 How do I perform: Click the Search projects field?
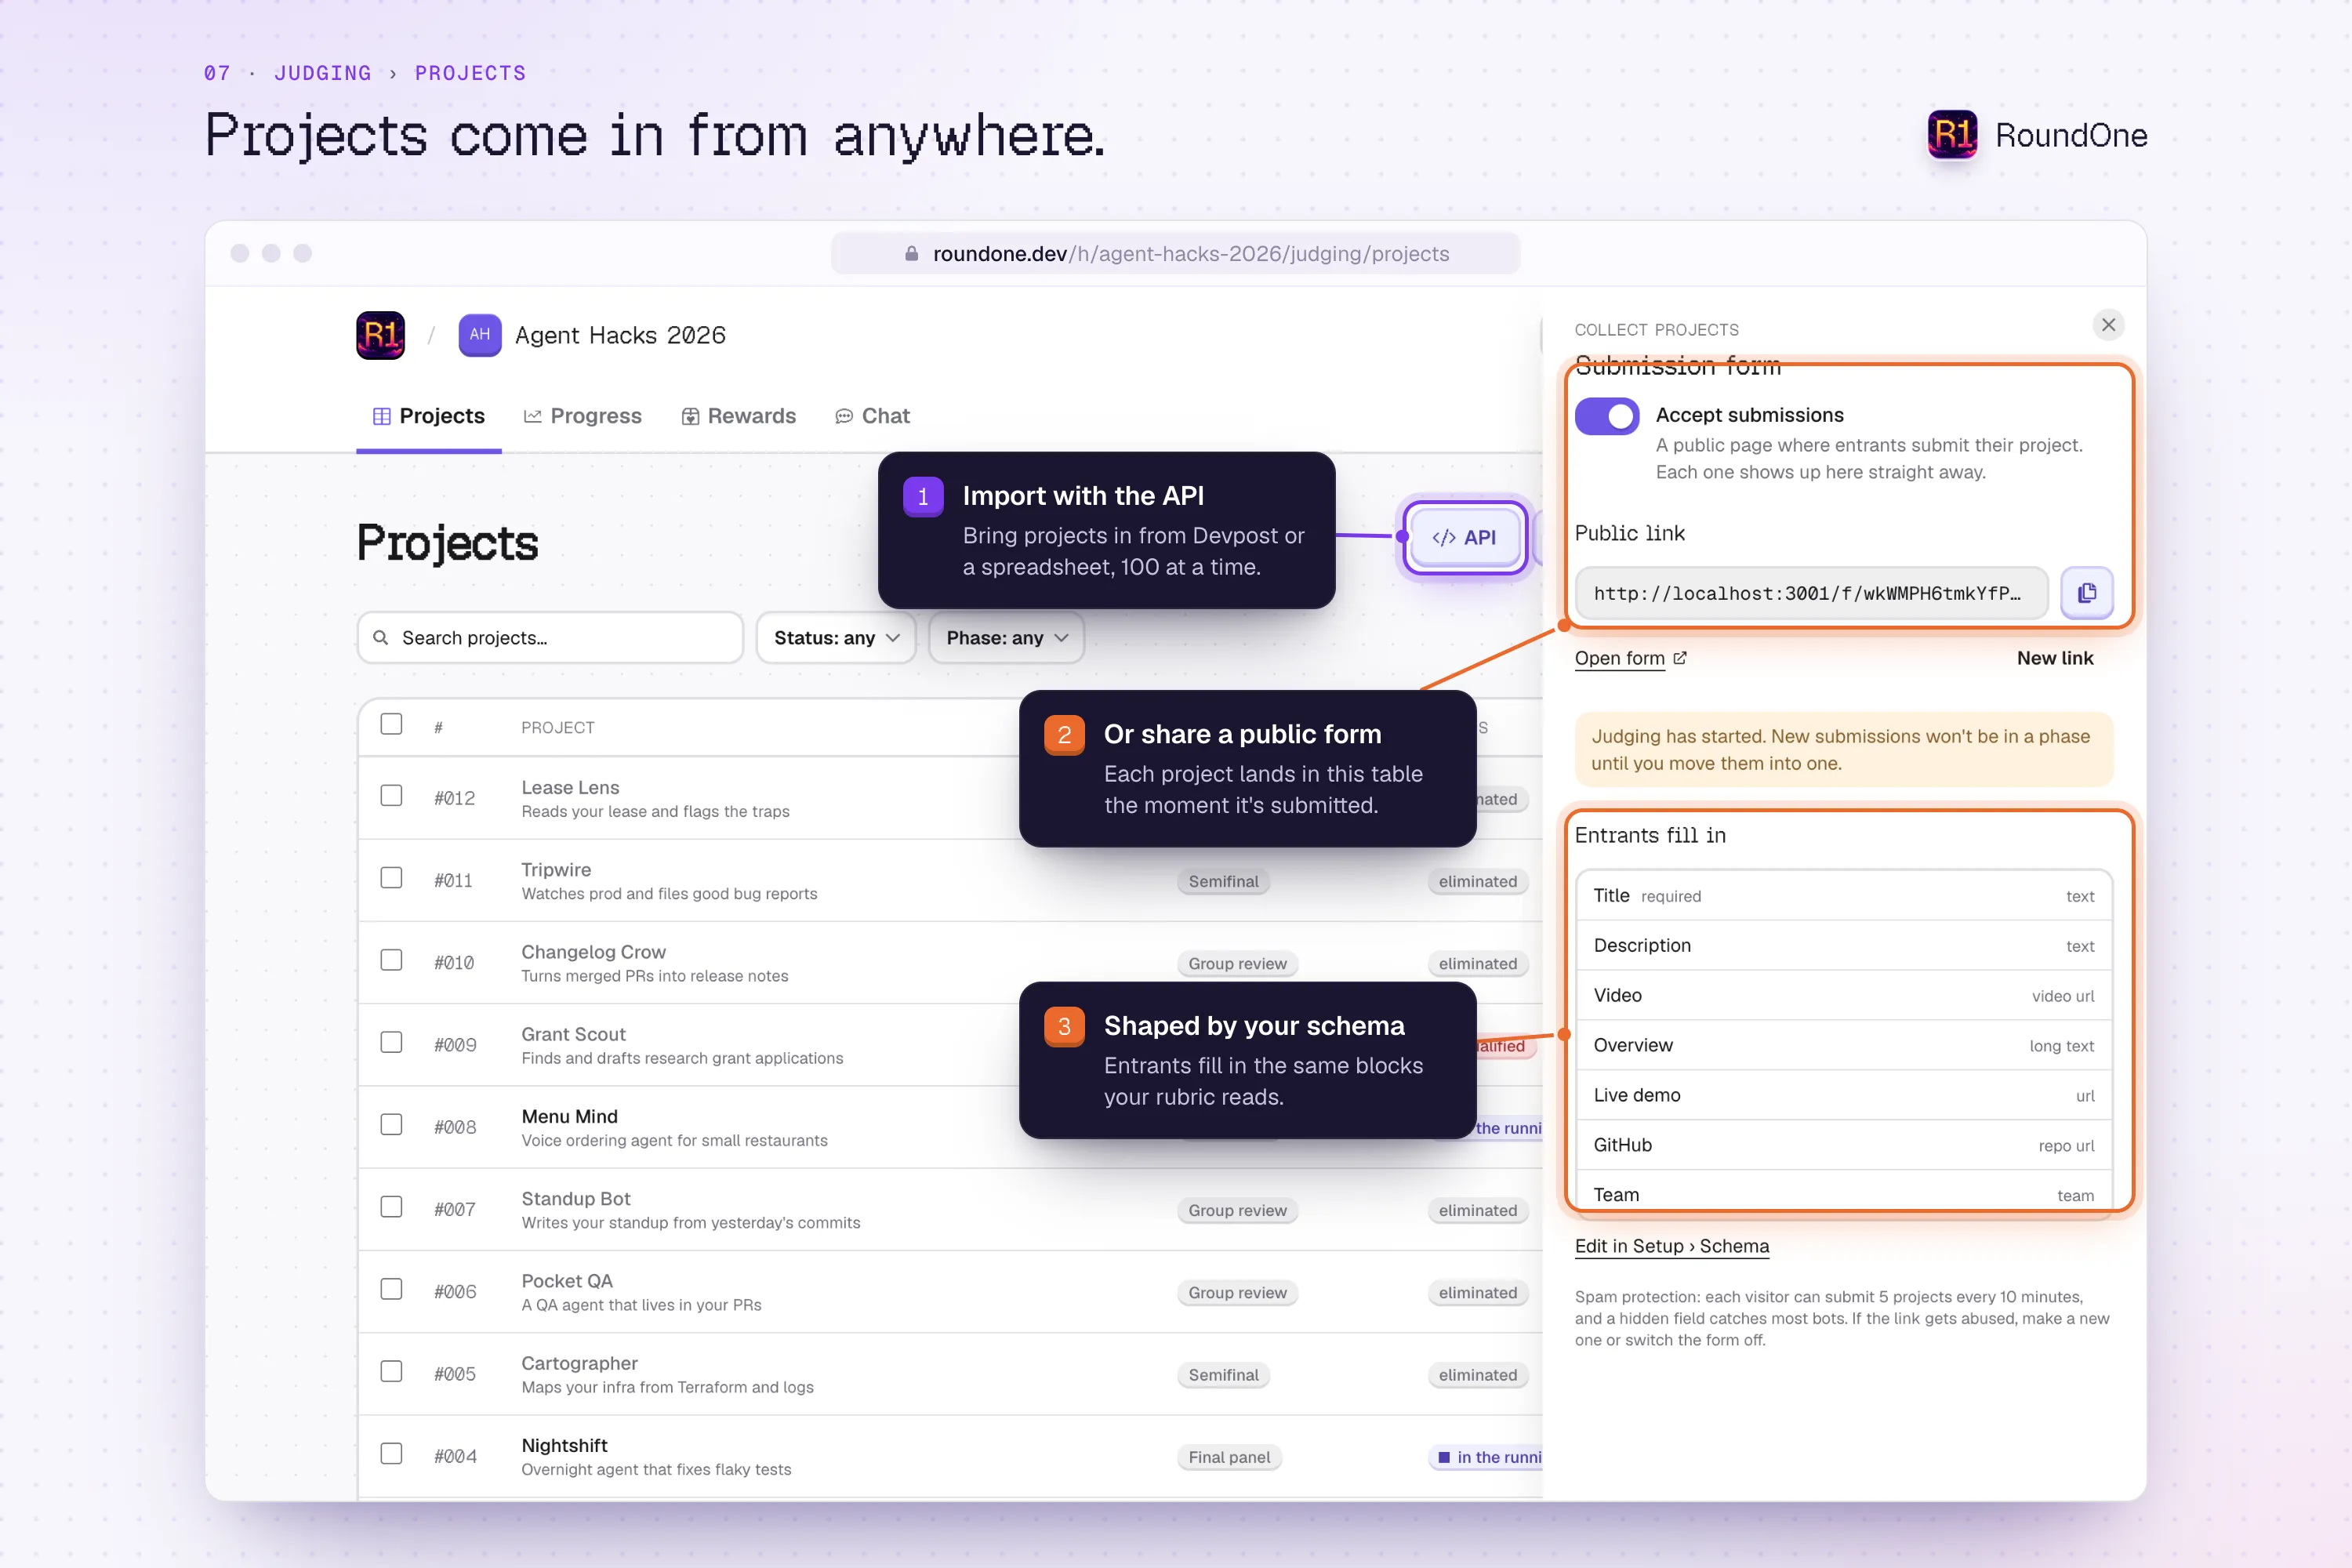(x=550, y=638)
